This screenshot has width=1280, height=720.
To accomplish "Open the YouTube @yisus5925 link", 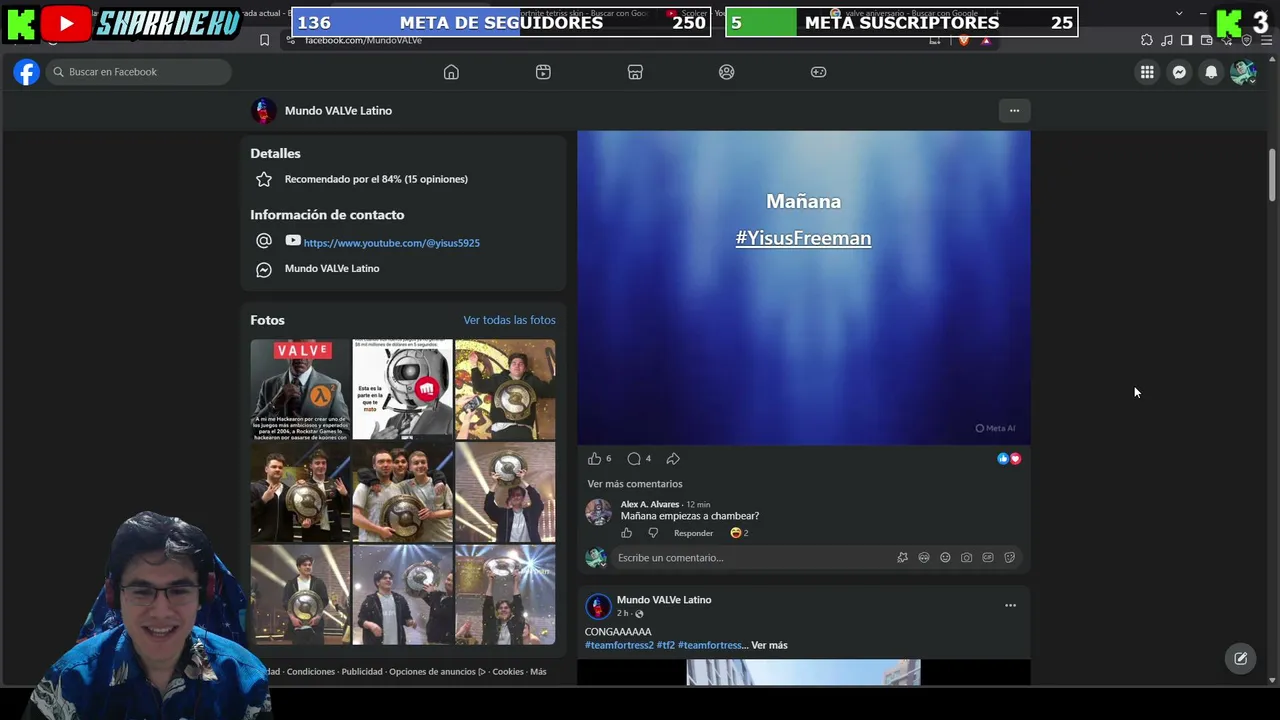I will [x=391, y=243].
